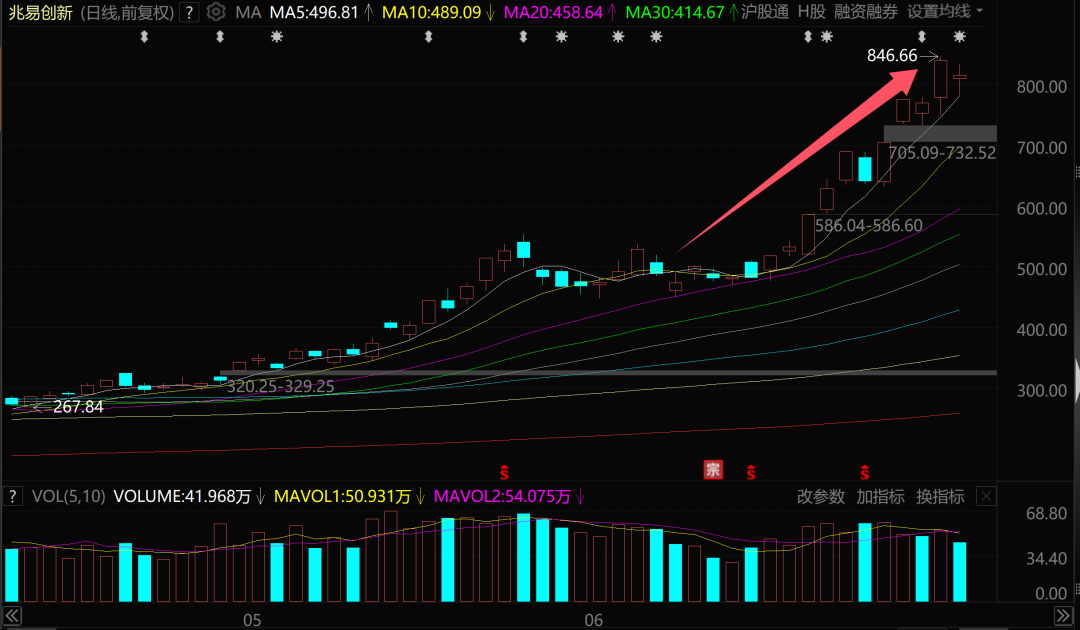This screenshot has width=1080, height=630.
Task: Open the moving-average settings gear icon
Action: tap(216, 12)
